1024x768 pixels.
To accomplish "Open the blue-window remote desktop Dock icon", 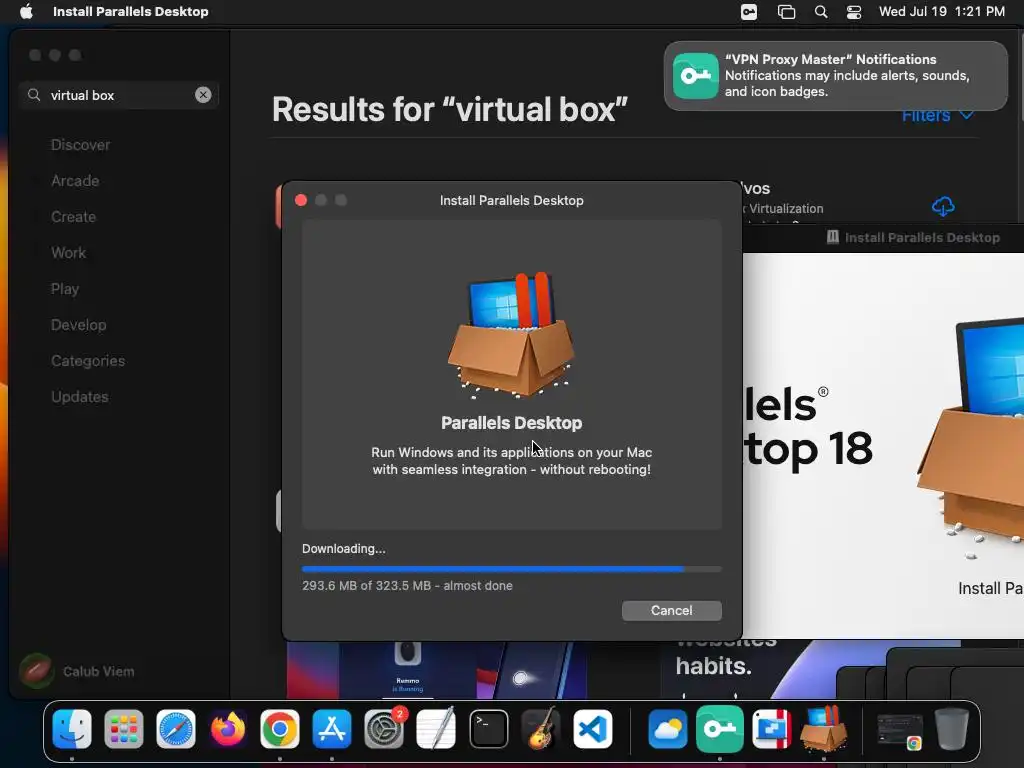I will tap(772, 729).
